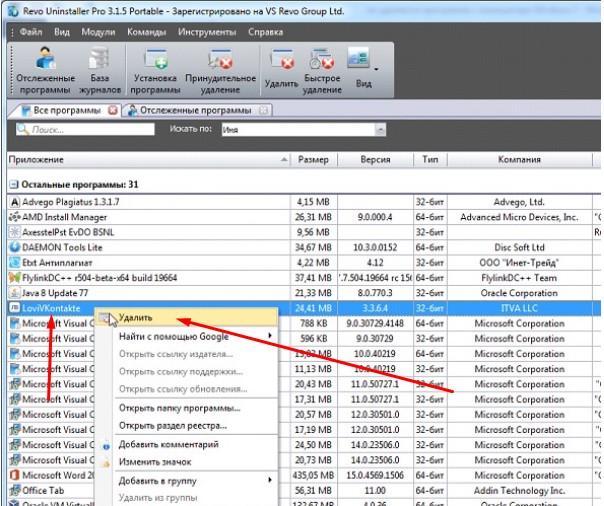Choose Удалить in the context menu
Image resolution: width=604 pixels, height=506 pixels.
(186, 318)
